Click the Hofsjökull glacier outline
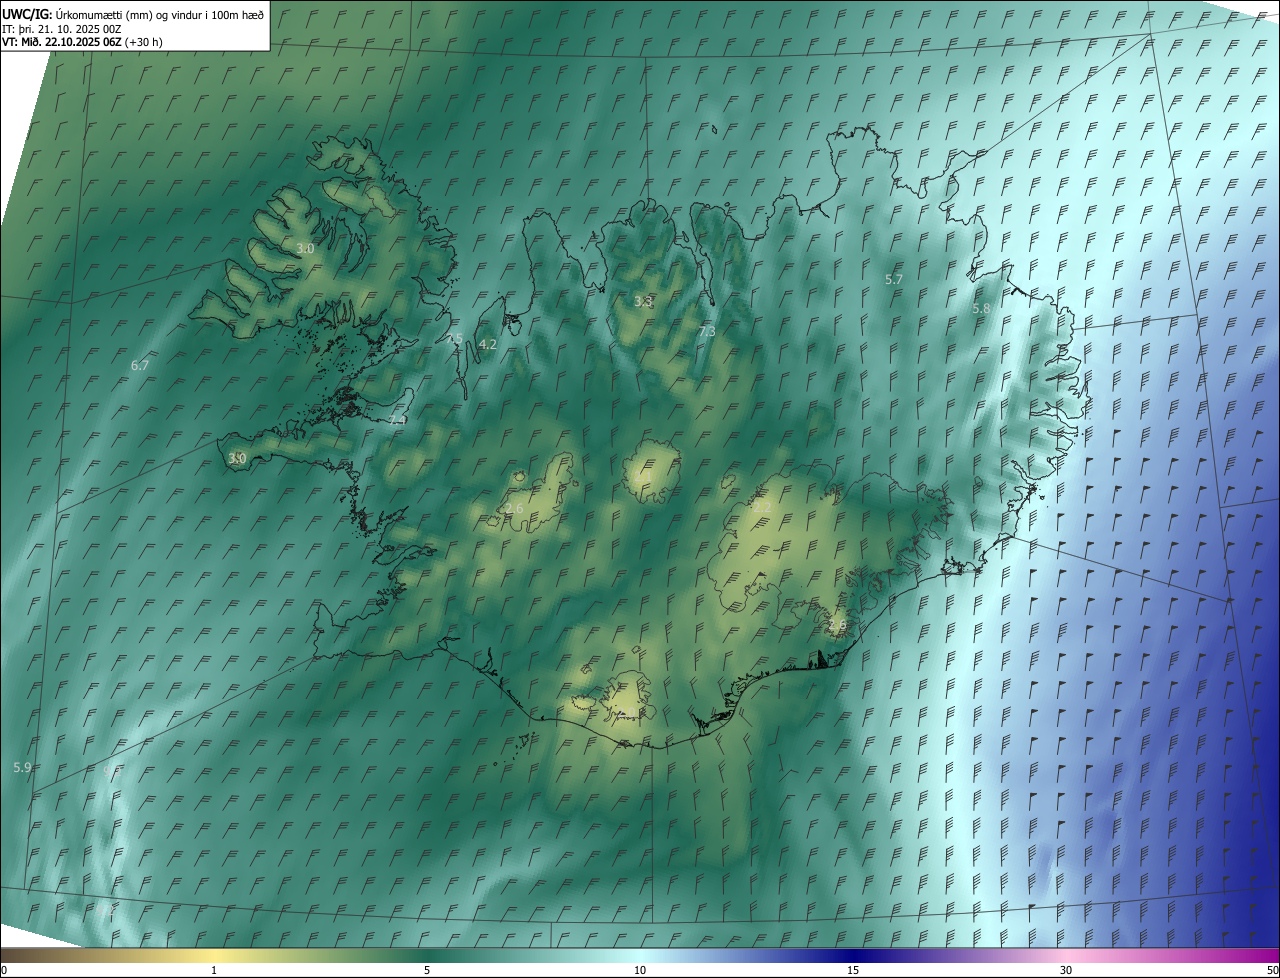 point(651,472)
